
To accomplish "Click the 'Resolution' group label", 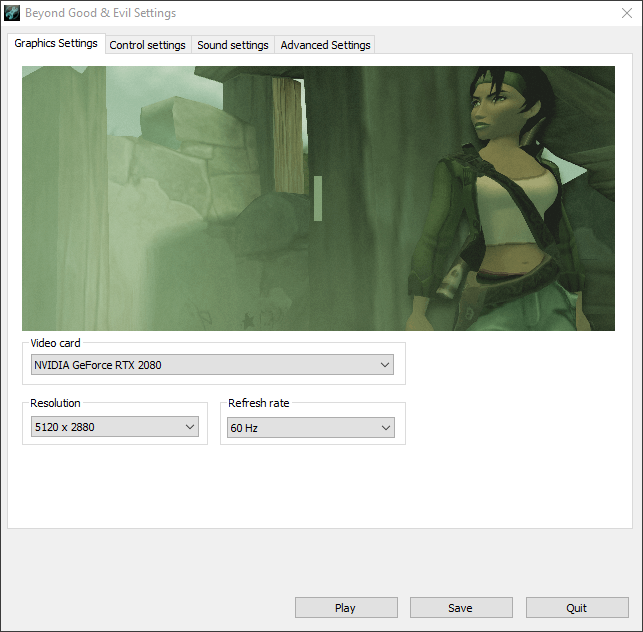I will coord(55,403).
